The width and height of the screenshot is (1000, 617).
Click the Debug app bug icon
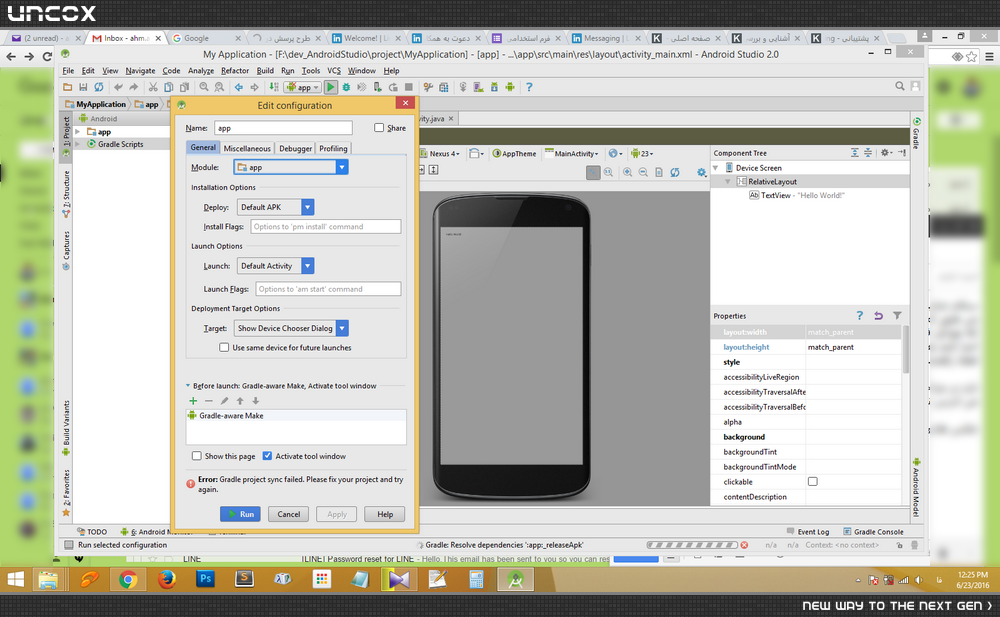(x=346, y=87)
